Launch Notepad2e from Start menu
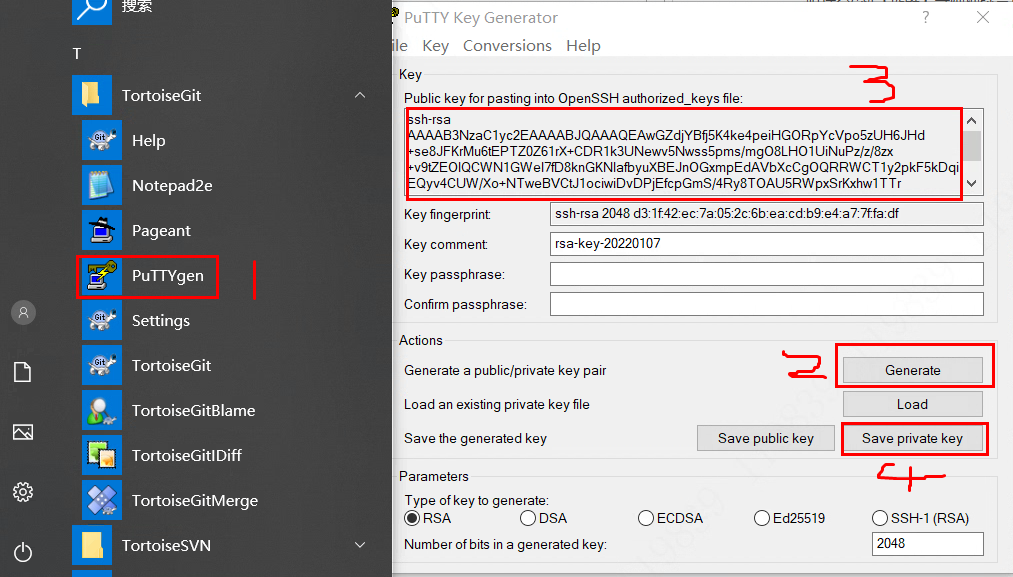Viewport: 1013px width, 577px height. click(101, 185)
